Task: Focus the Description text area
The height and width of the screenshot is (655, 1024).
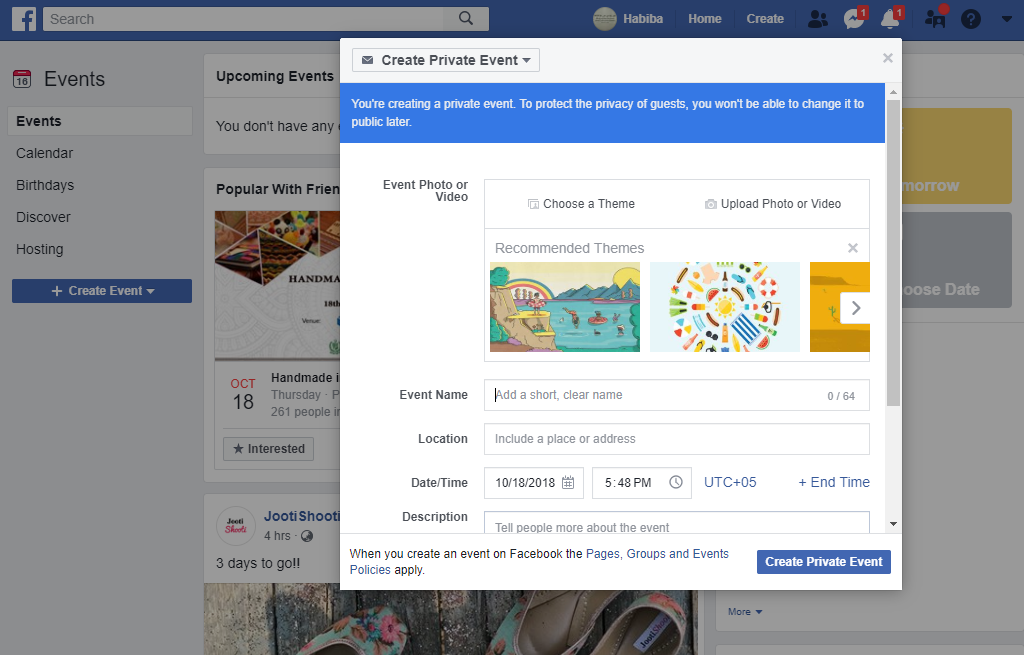Action: [x=677, y=522]
